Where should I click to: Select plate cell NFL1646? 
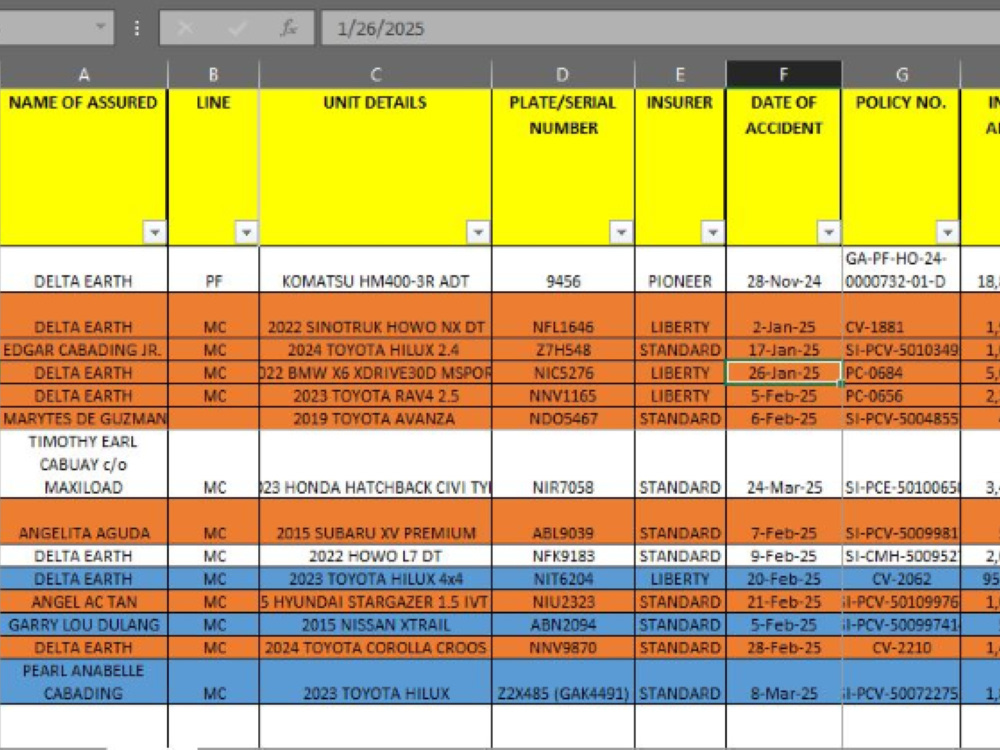coord(562,316)
